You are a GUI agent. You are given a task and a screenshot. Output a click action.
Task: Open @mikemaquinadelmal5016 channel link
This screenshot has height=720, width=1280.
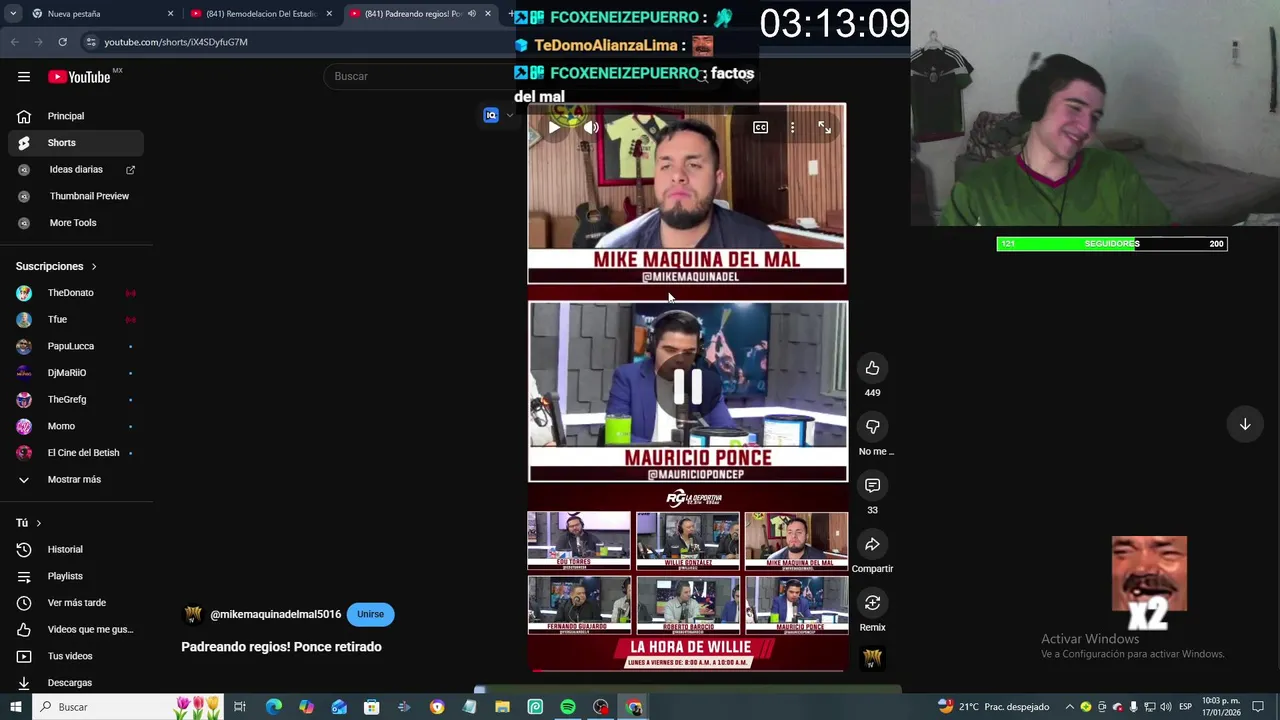pyautogui.click(x=275, y=614)
